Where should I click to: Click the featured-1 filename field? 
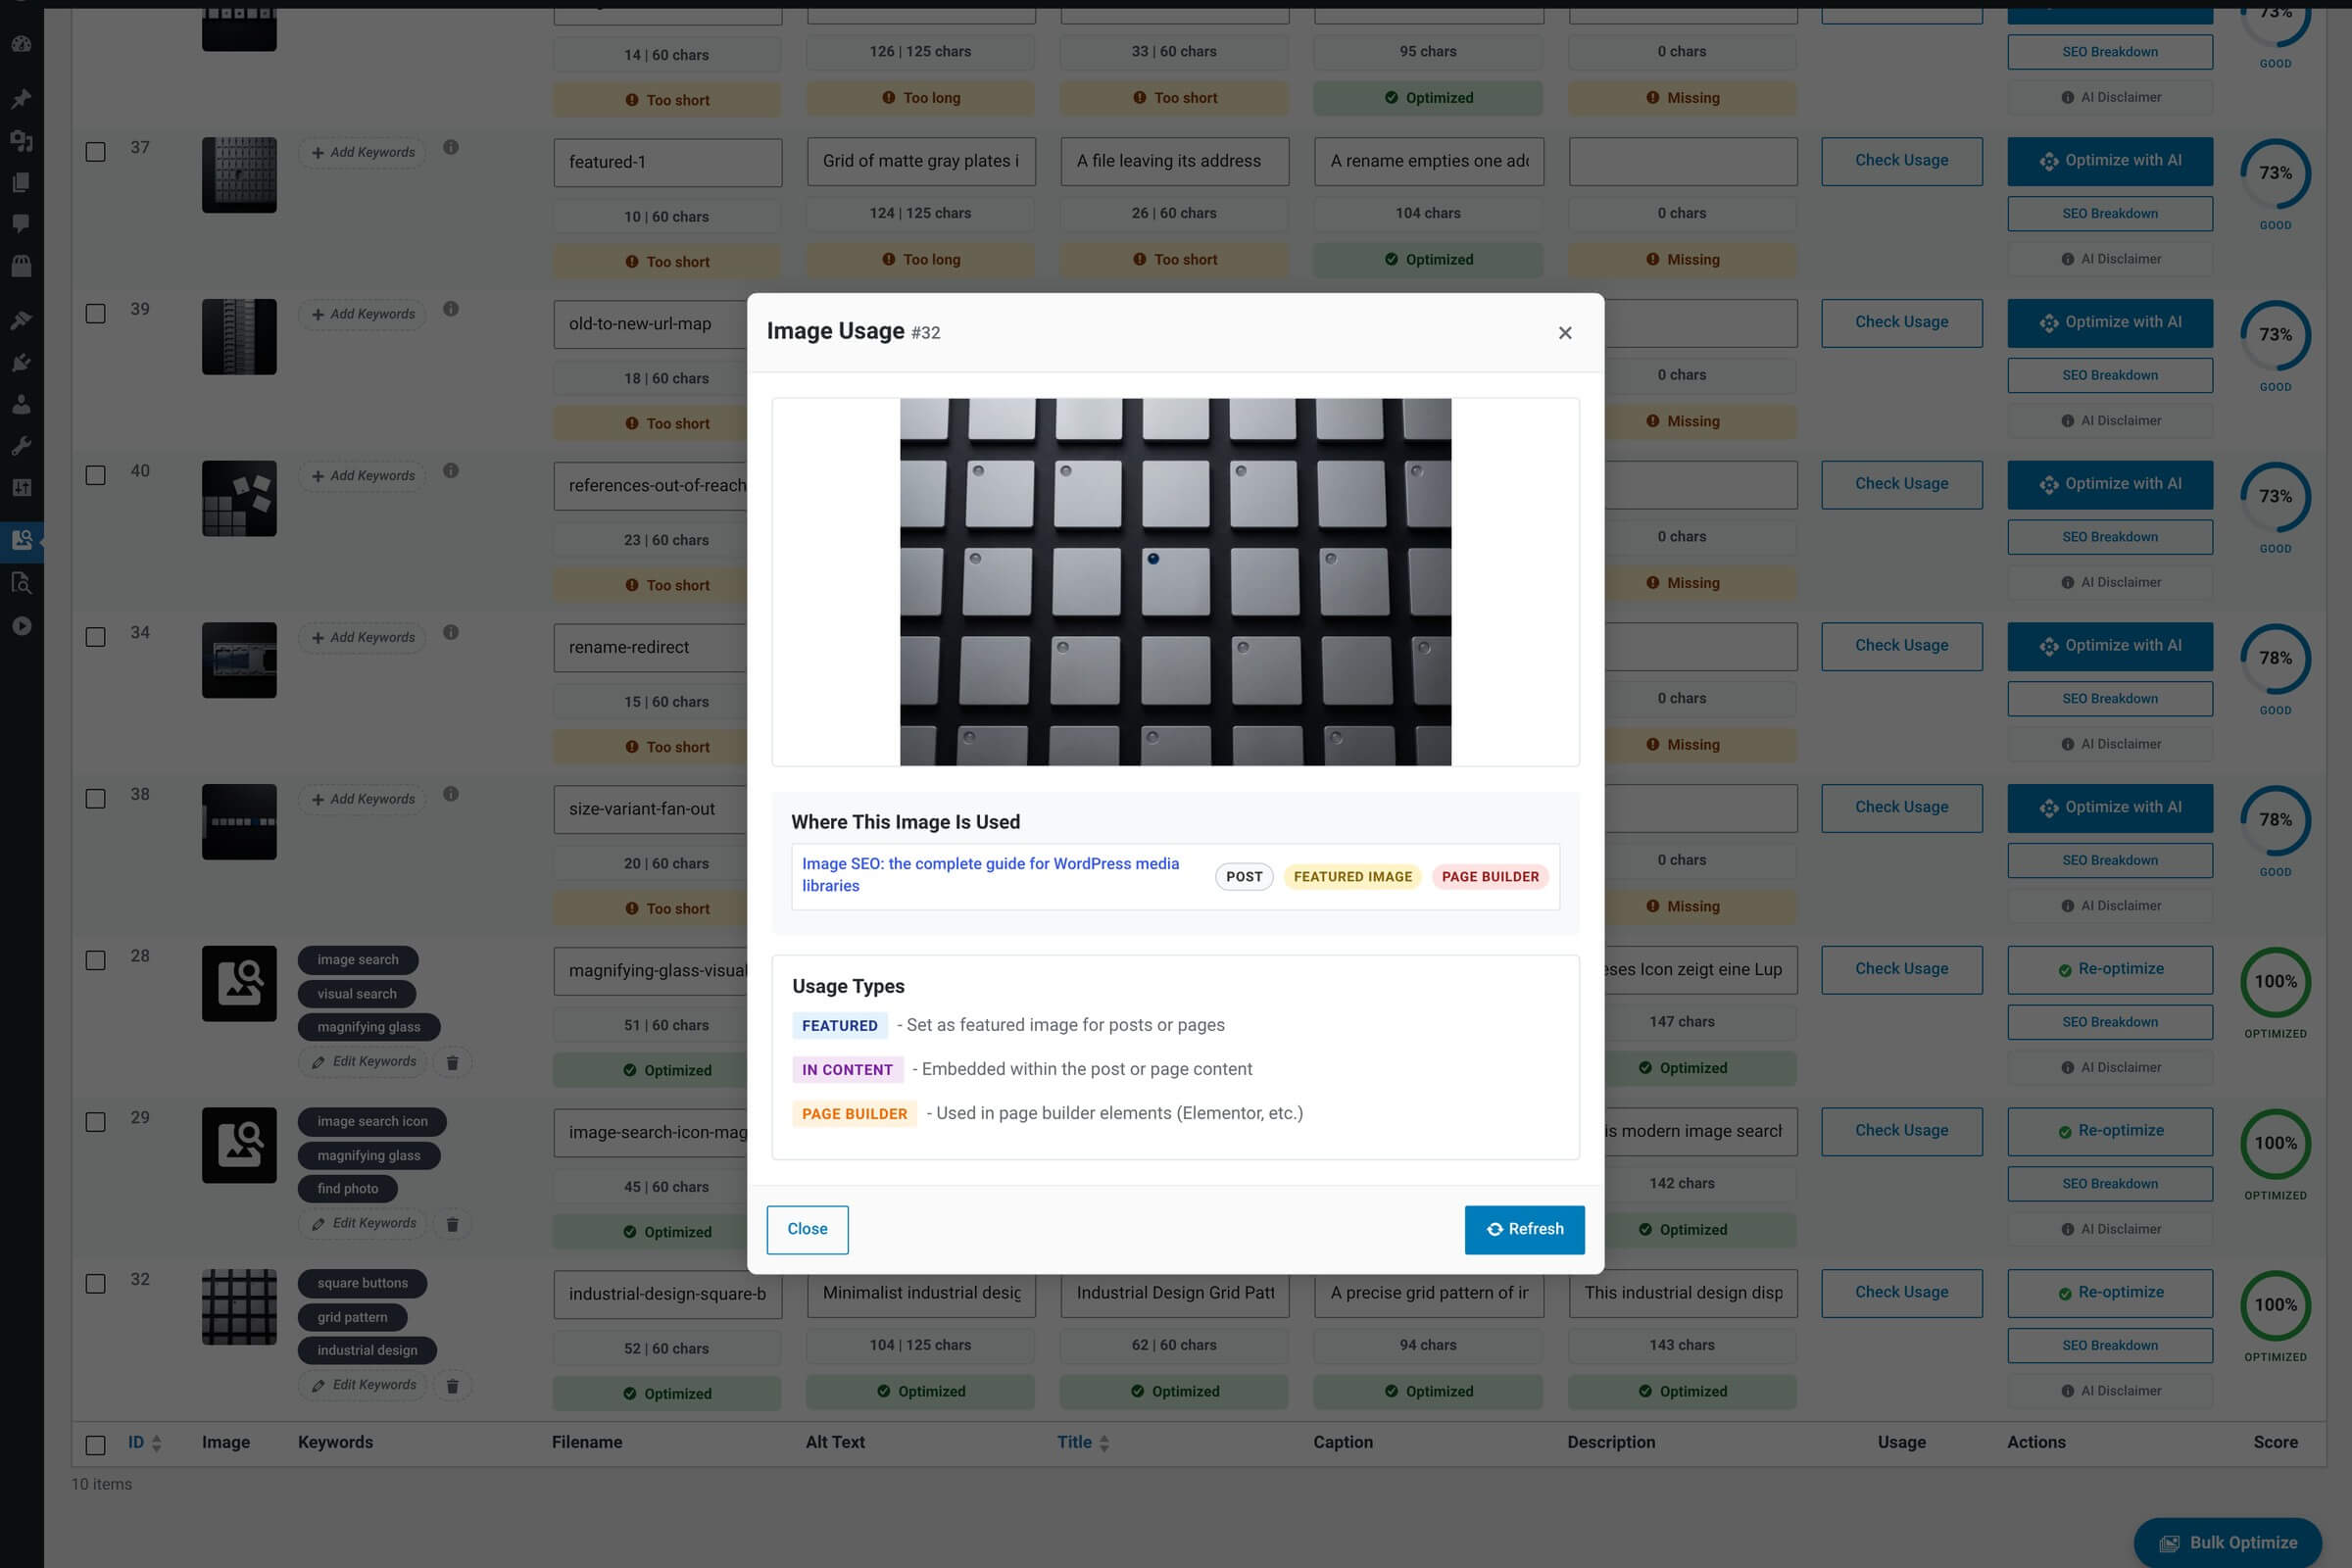click(x=668, y=162)
